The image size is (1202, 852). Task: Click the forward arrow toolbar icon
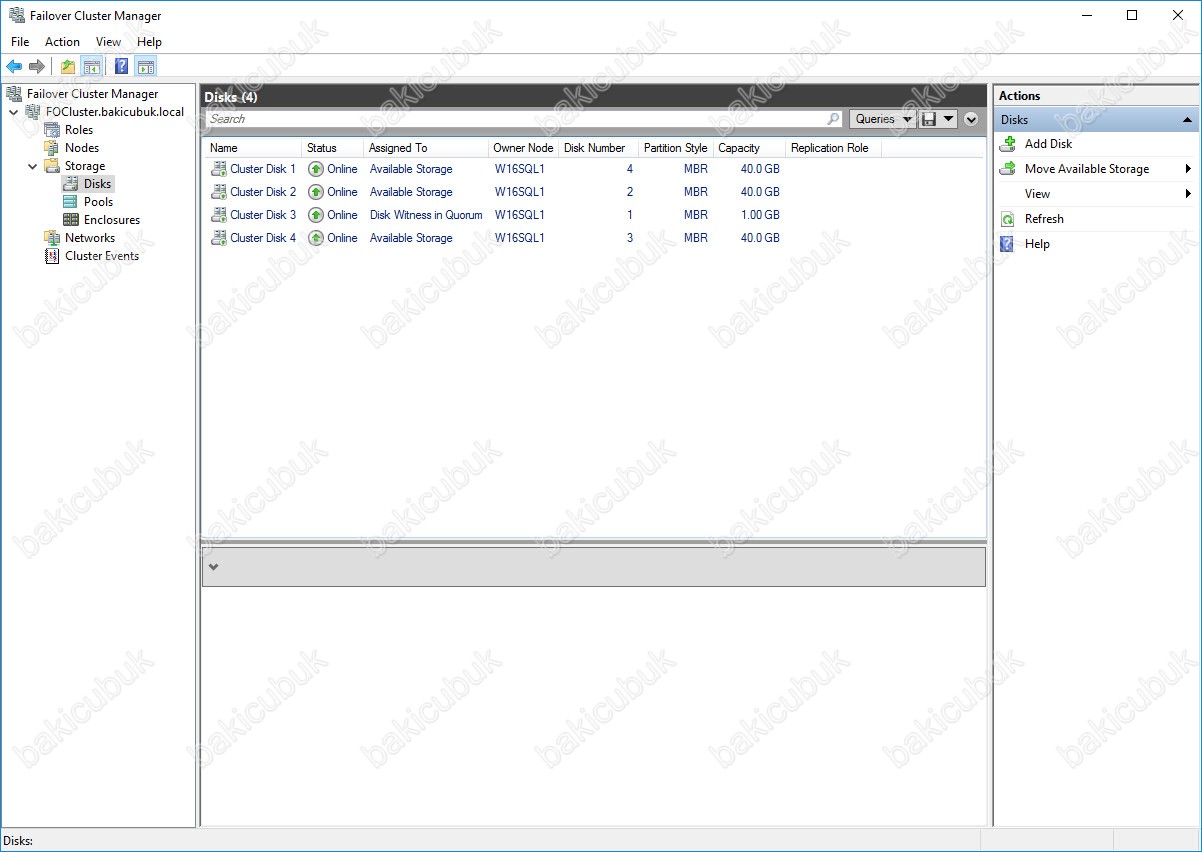click(x=37, y=67)
